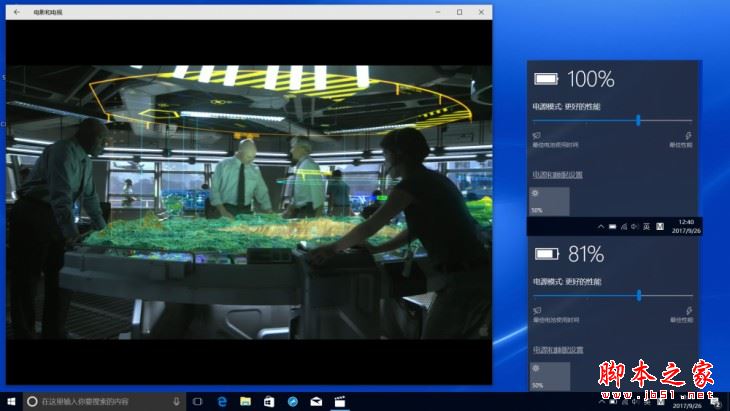This screenshot has width=730, height=411.
Task: Click the Cortana search box on taskbar
Action: [x=105, y=401]
